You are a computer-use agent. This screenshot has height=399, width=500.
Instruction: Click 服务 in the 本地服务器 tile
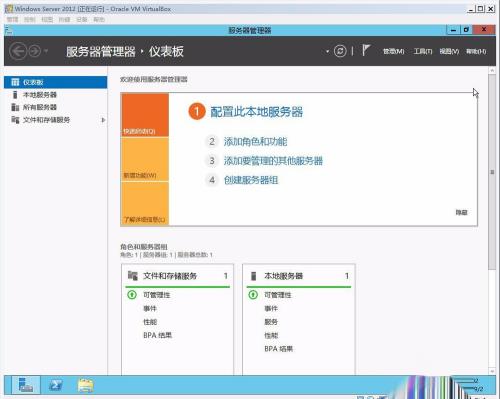271,322
